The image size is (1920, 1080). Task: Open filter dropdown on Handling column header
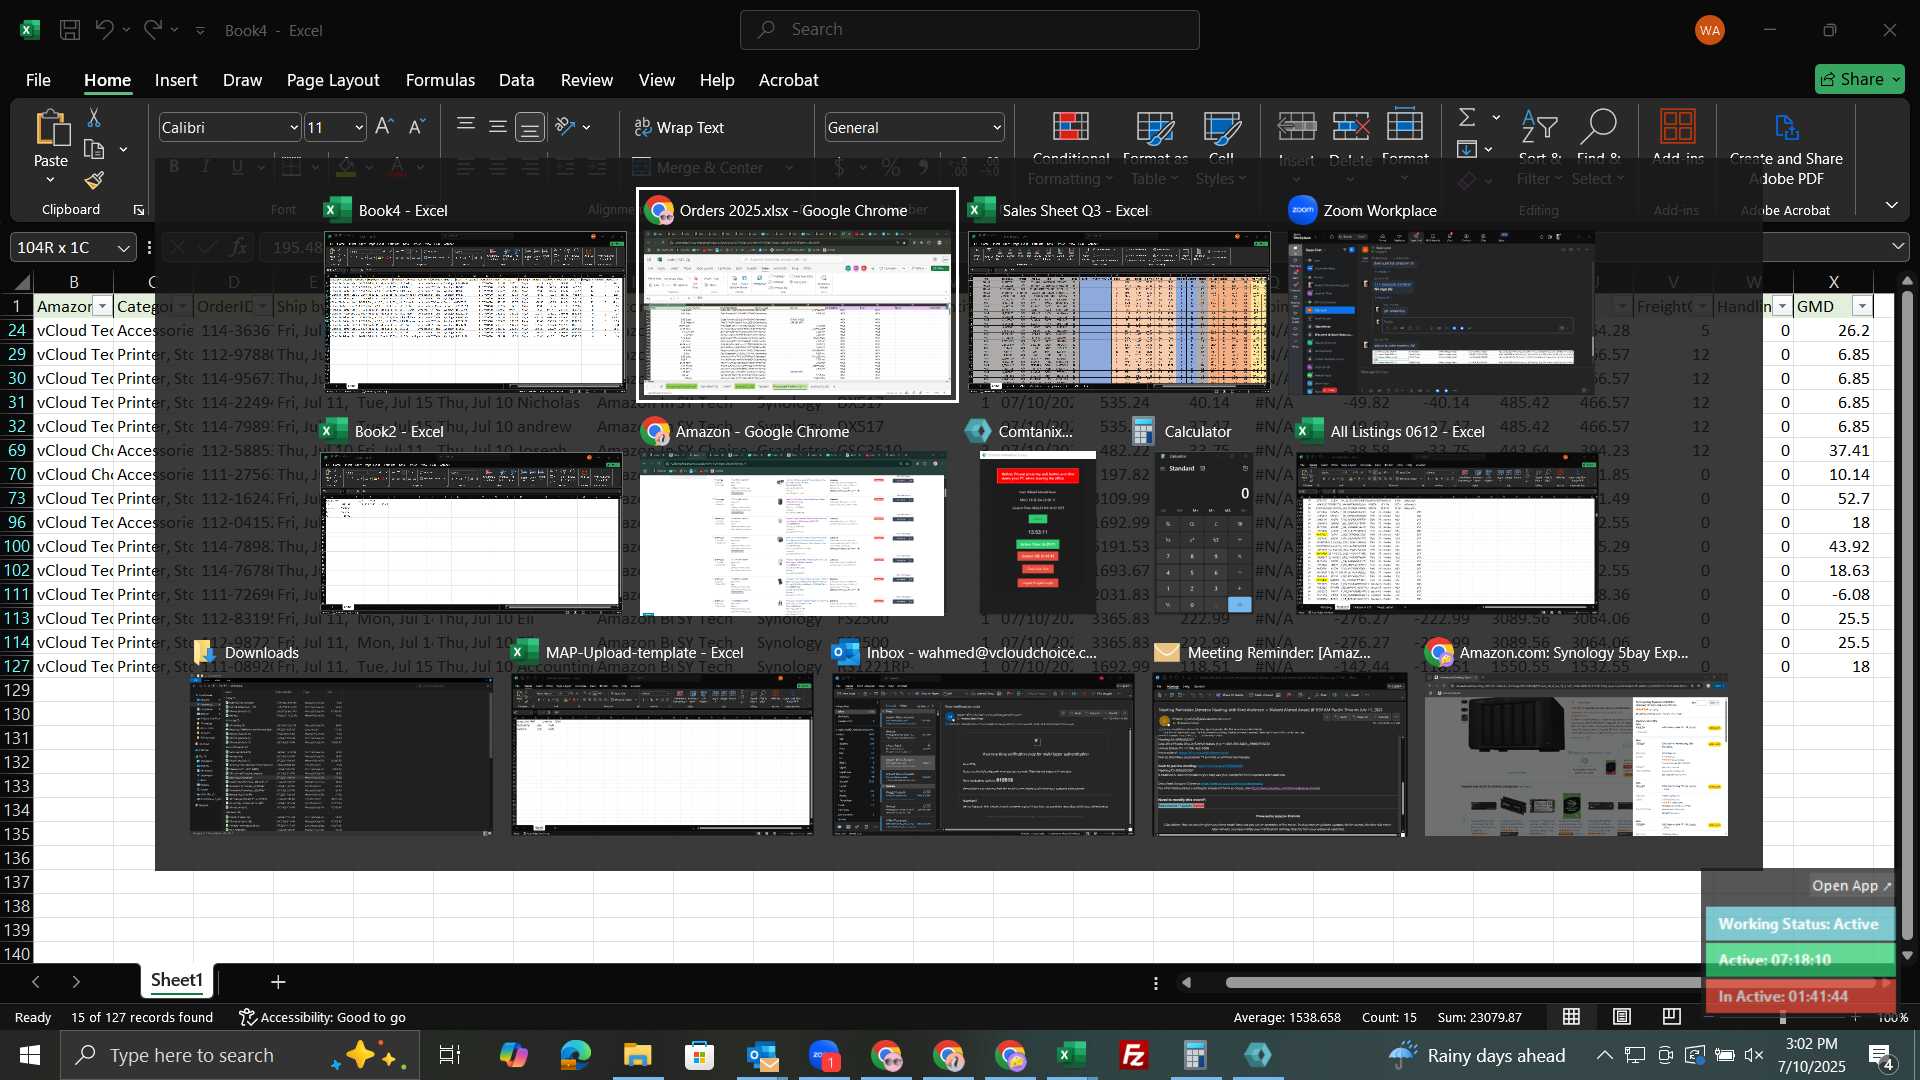click(1782, 306)
